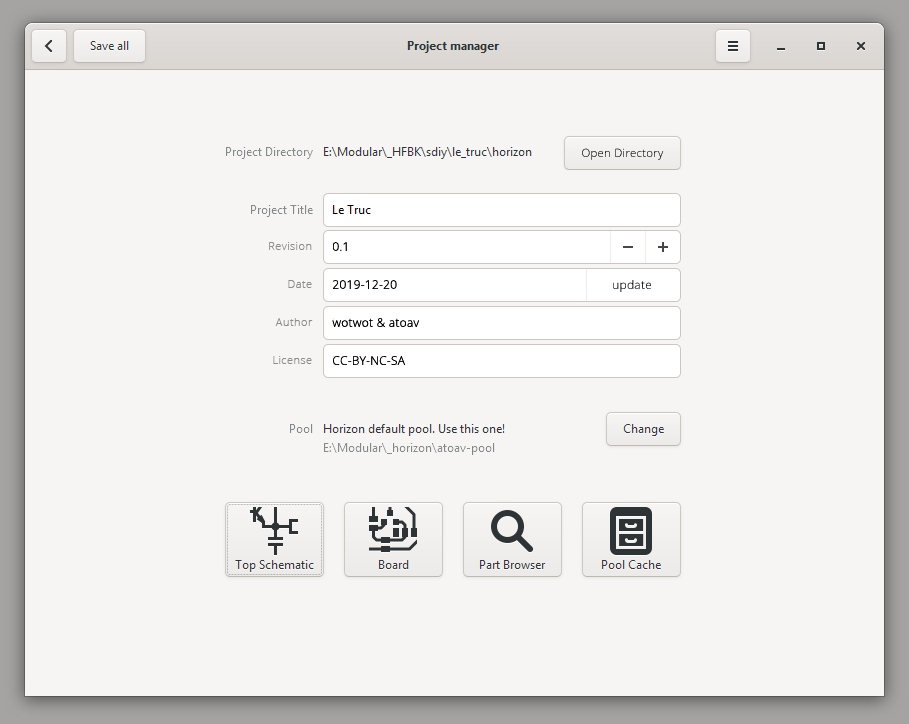Click Save all button
The image size is (909, 724).
[x=109, y=46]
